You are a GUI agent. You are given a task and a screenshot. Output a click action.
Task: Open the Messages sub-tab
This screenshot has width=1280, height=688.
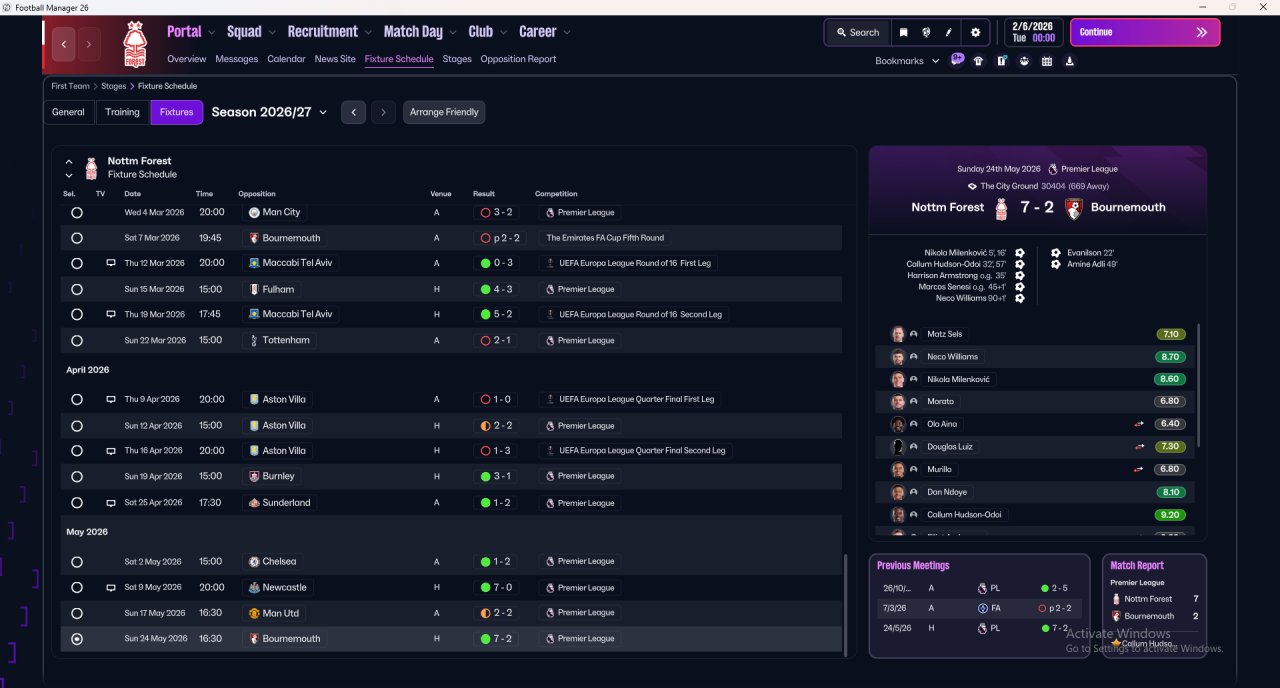(237, 59)
